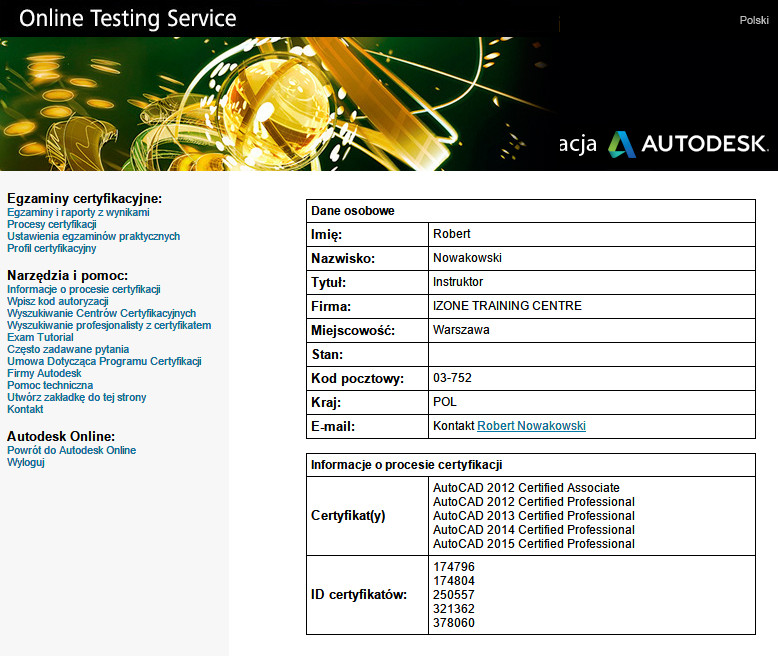Select the title value Instruktor

458,282
